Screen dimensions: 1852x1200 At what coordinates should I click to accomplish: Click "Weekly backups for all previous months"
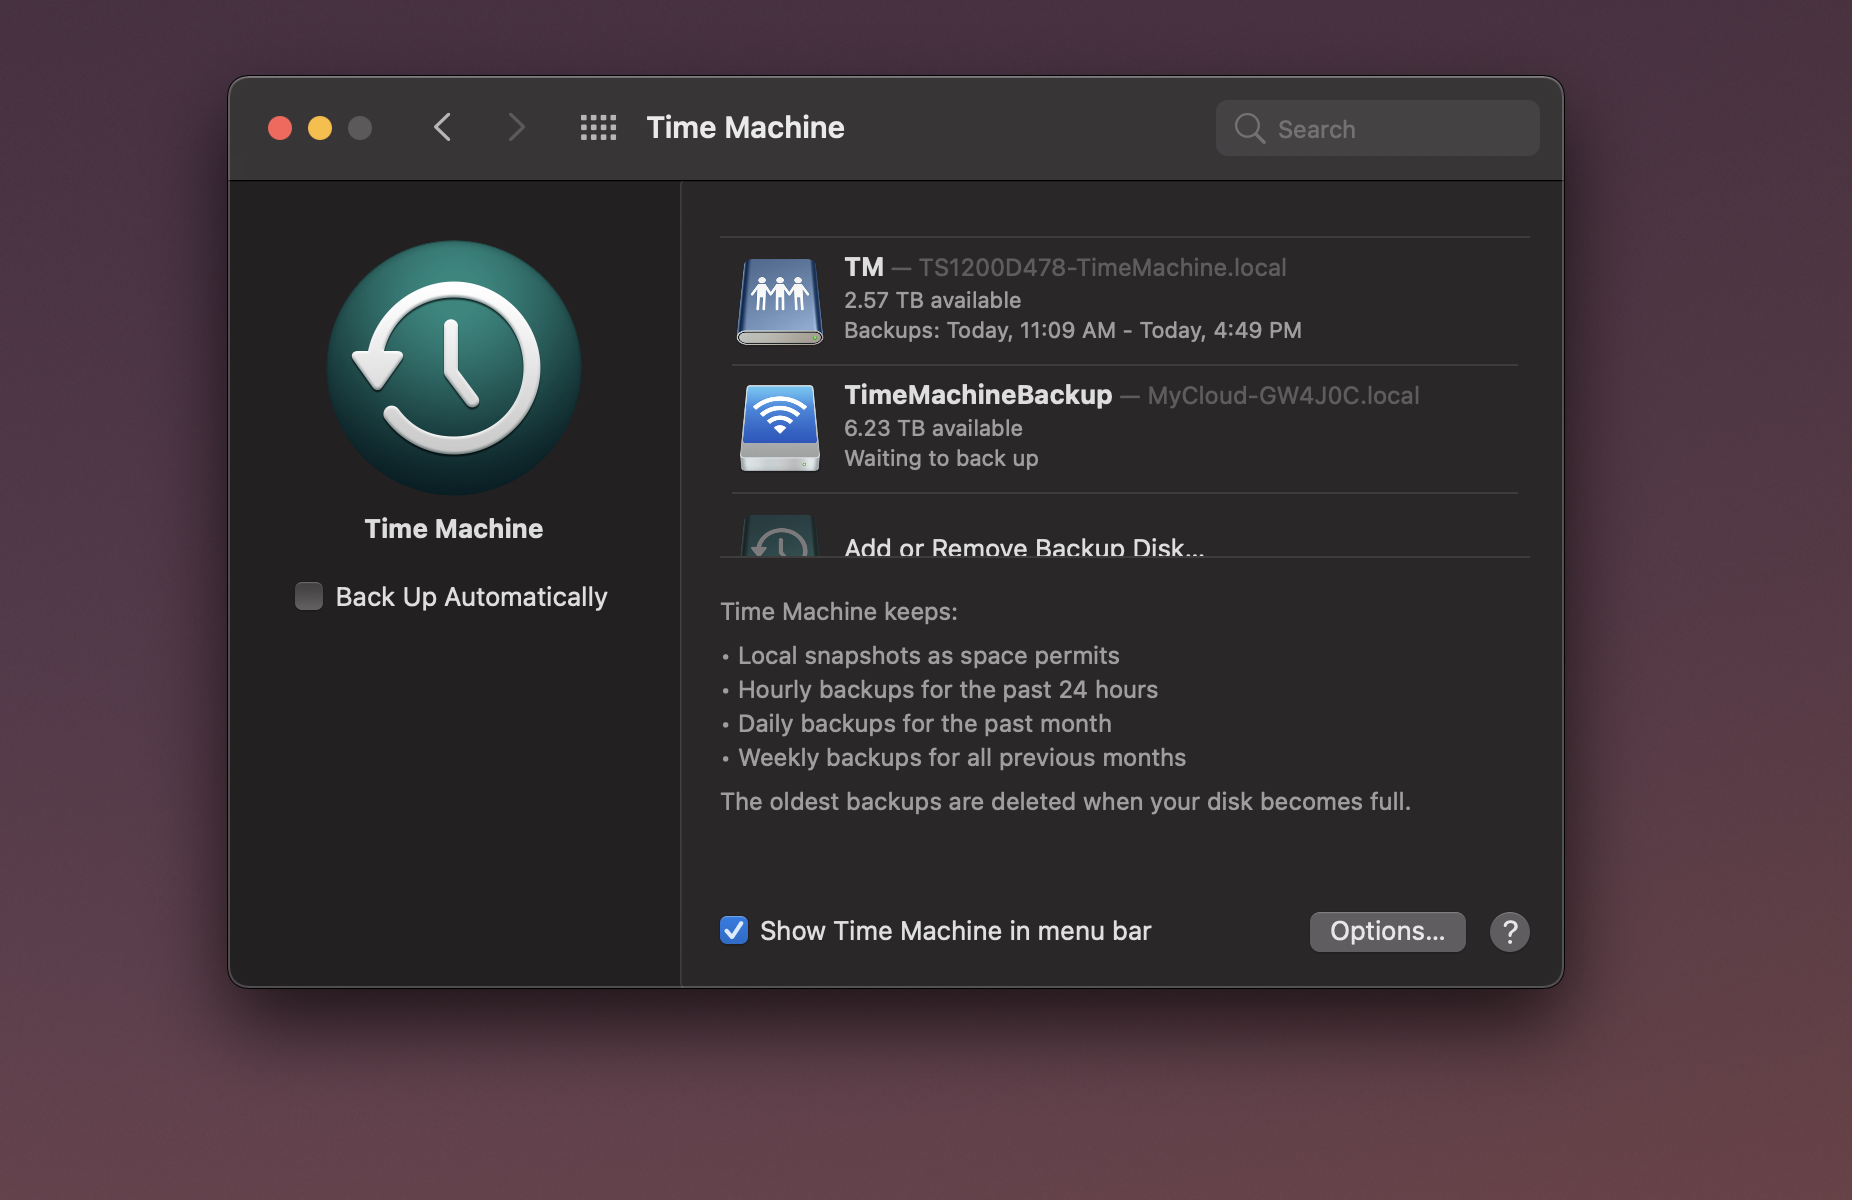pyautogui.click(x=962, y=757)
